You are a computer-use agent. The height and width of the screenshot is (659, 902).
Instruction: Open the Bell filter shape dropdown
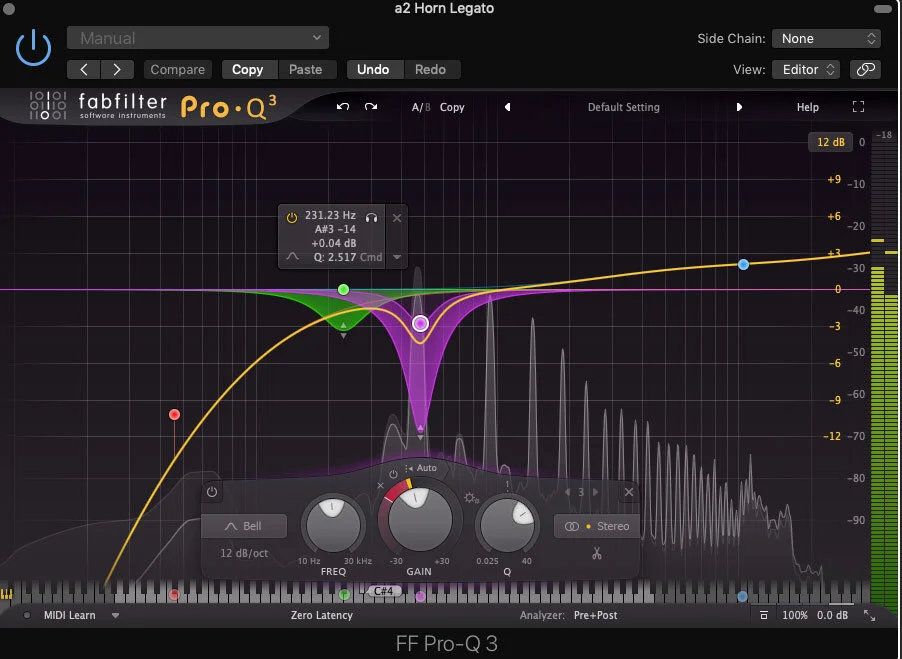244,526
